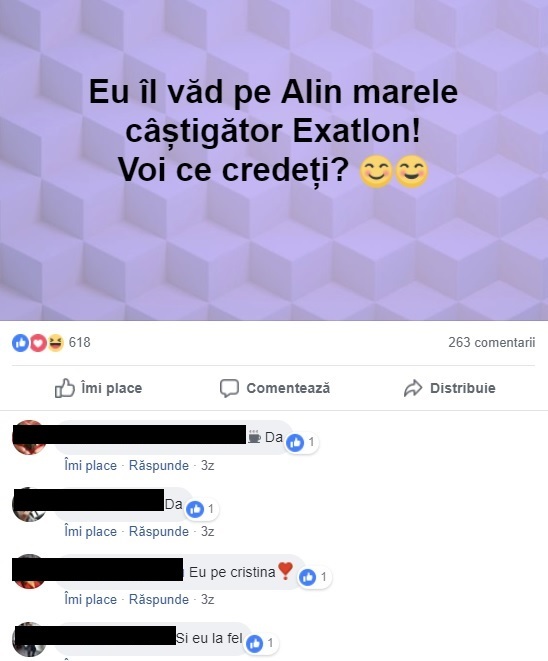
Task: Click the thumbs-up icon on Îmi place button
Action: 64,388
